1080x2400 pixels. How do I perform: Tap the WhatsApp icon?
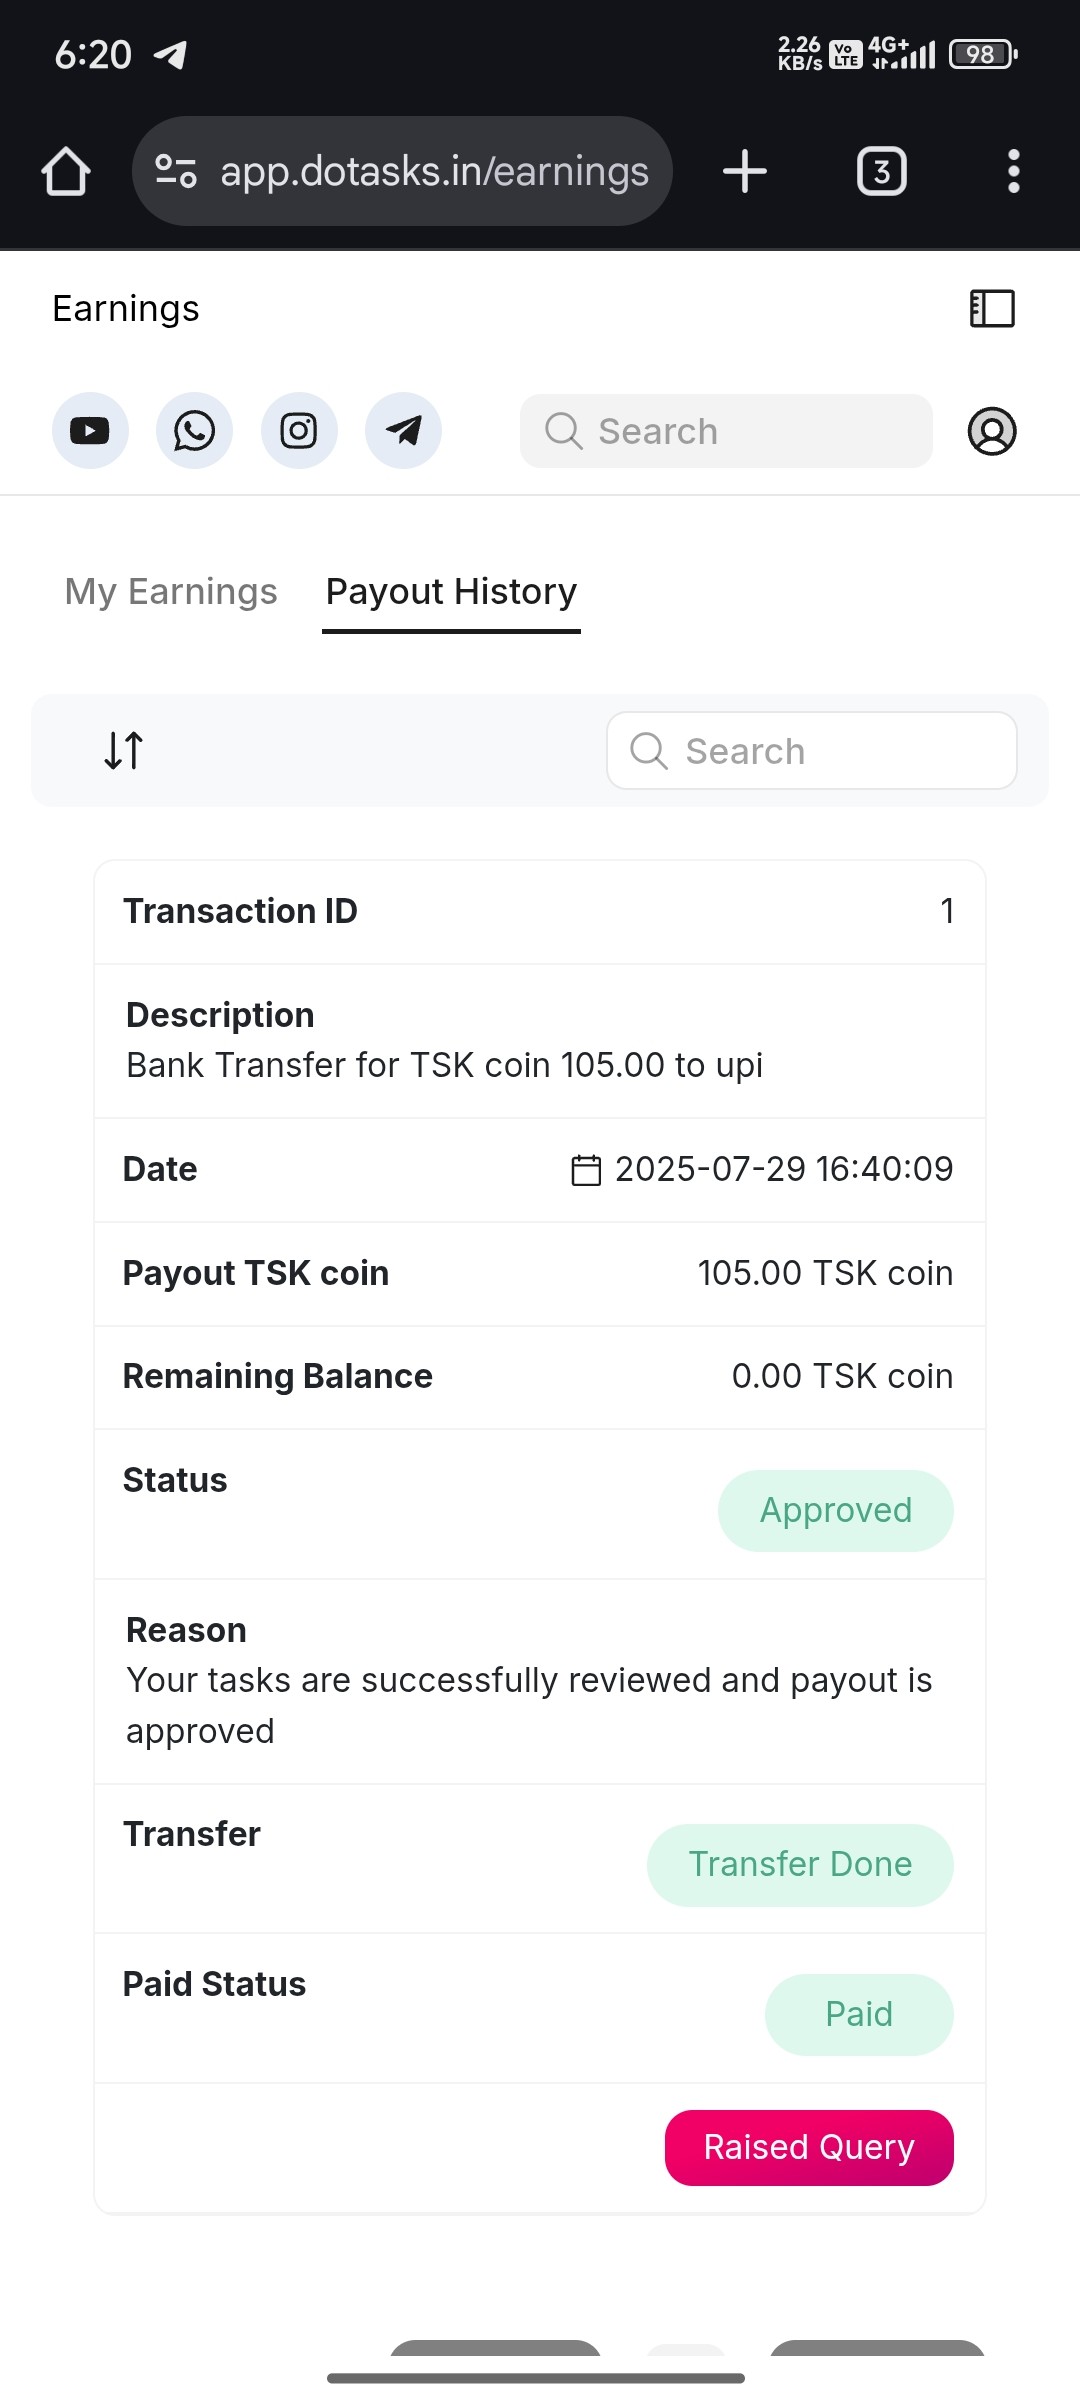(x=194, y=431)
